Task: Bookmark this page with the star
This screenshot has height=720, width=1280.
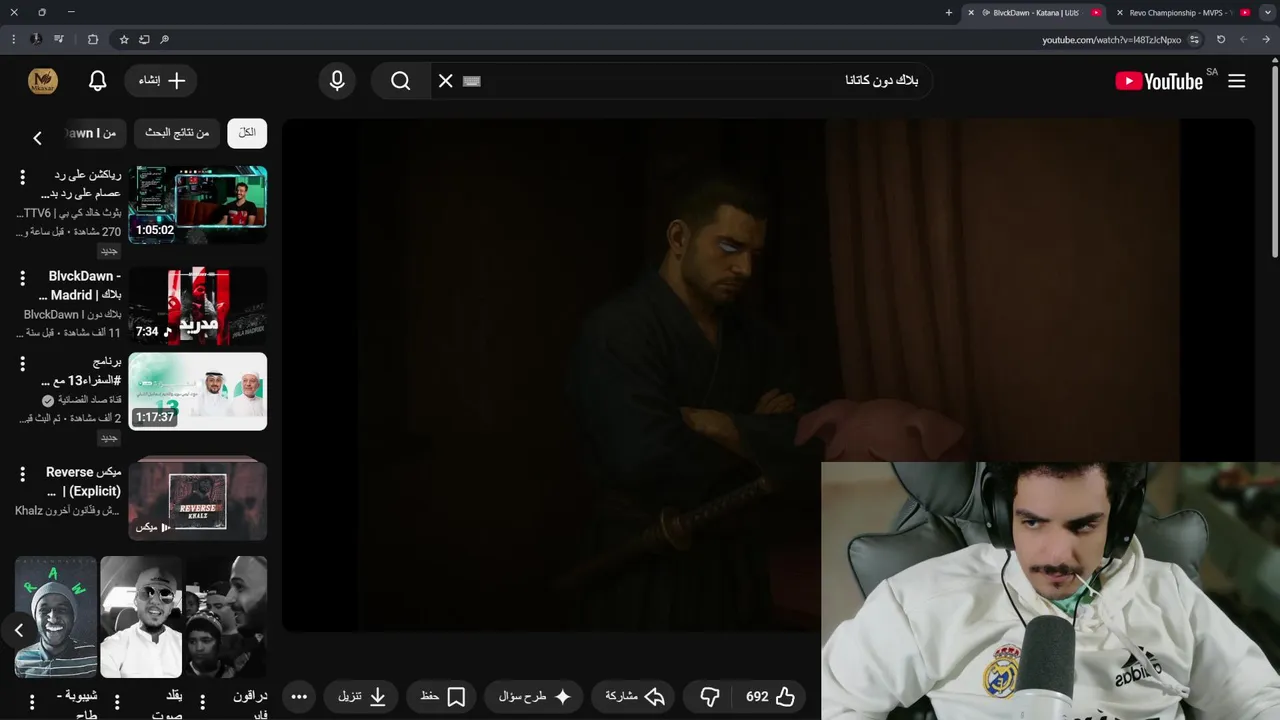Action: [124, 40]
